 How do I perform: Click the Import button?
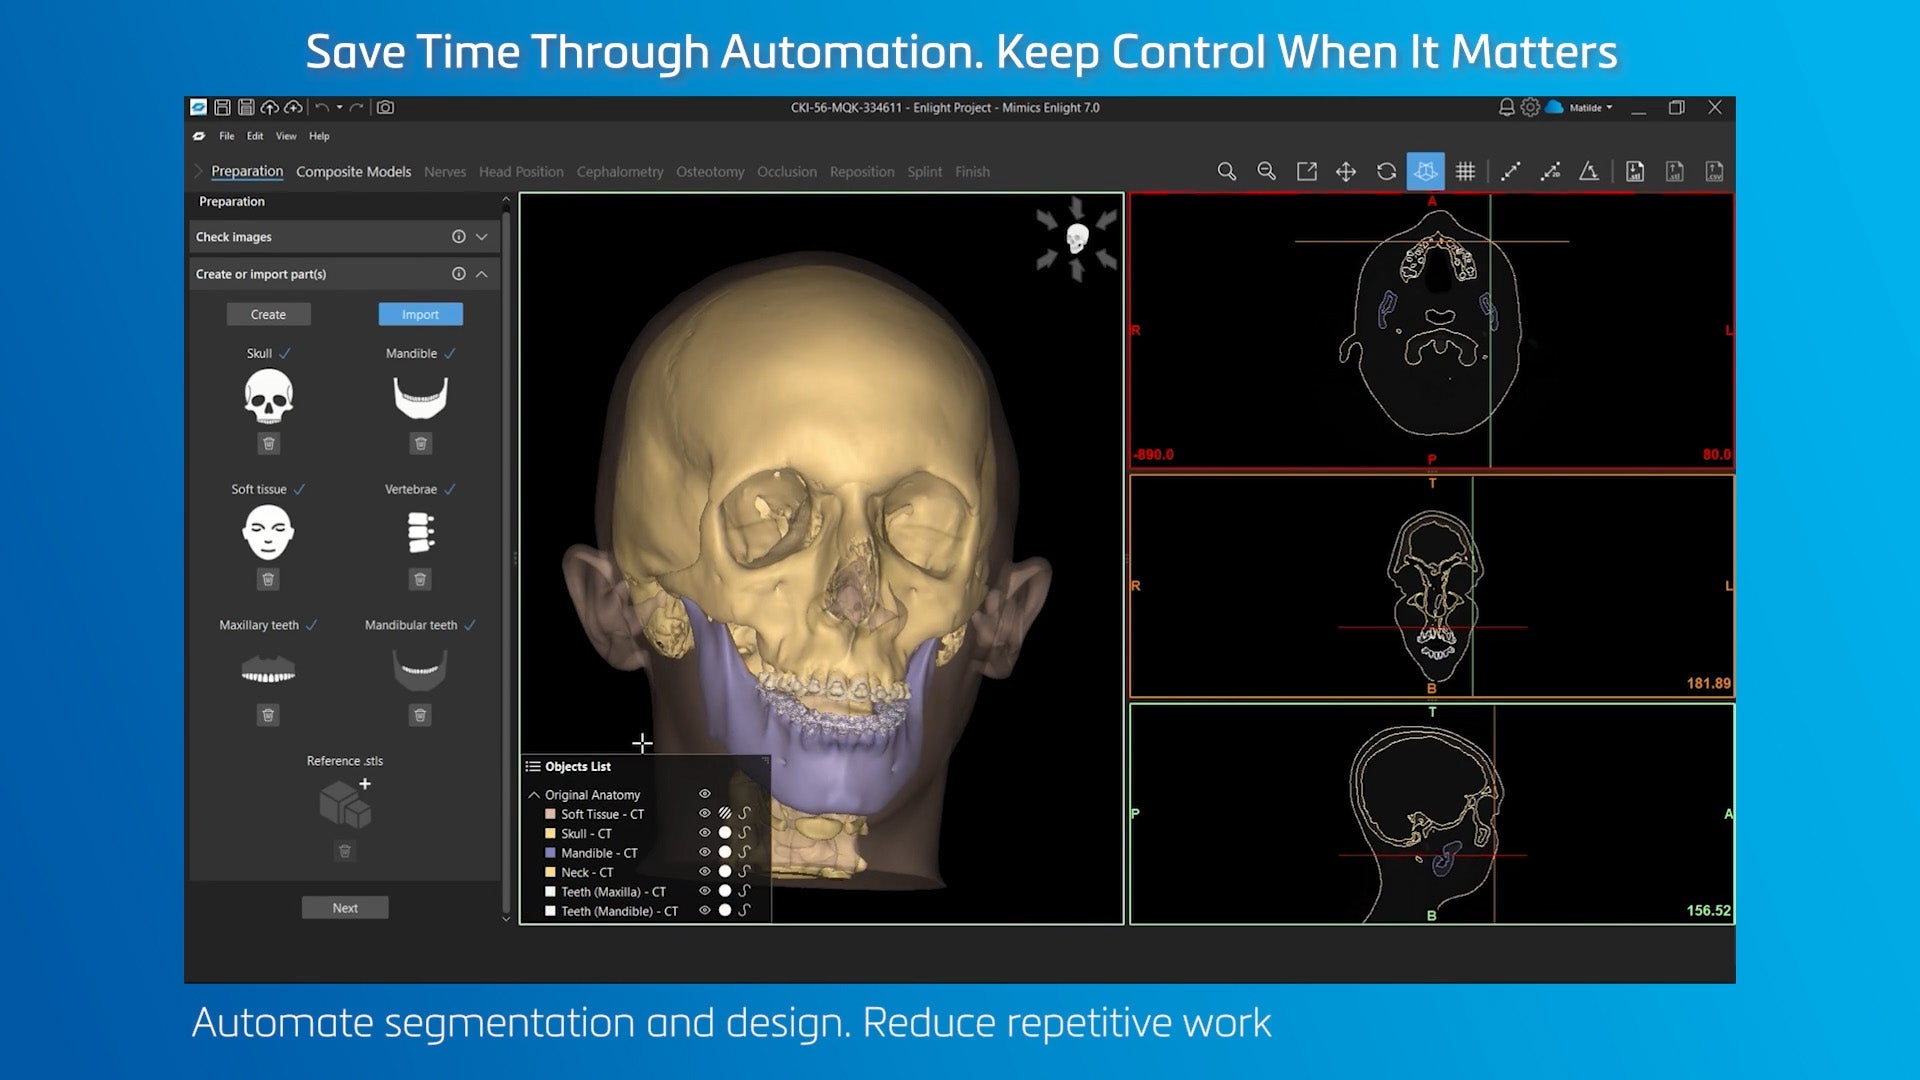[x=420, y=314]
